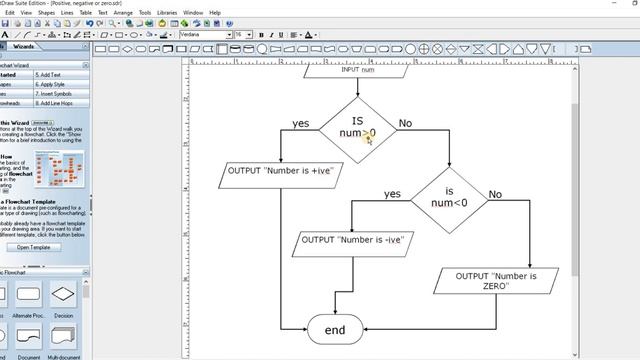The image size is (640, 360).
Task: Select the 'end' terminator shape on canvas
Action: click(335, 329)
